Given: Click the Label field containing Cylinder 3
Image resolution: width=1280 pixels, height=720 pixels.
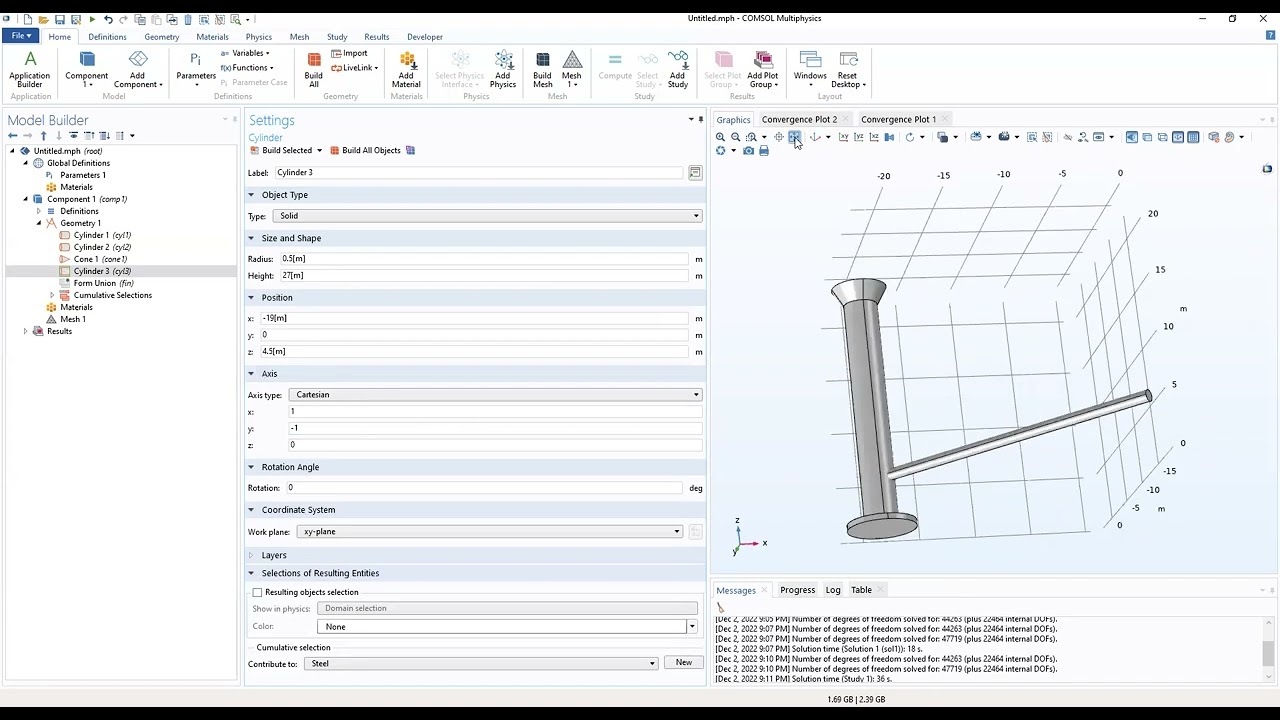Looking at the screenshot, I should pyautogui.click(x=479, y=173).
